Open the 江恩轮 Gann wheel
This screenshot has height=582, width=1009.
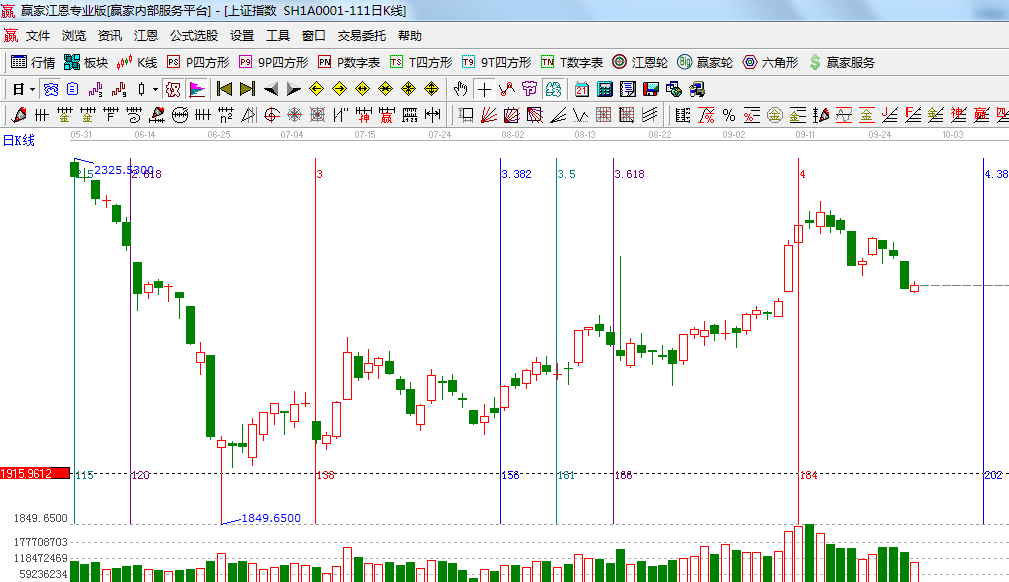pyautogui.click(x=640, y=62)
